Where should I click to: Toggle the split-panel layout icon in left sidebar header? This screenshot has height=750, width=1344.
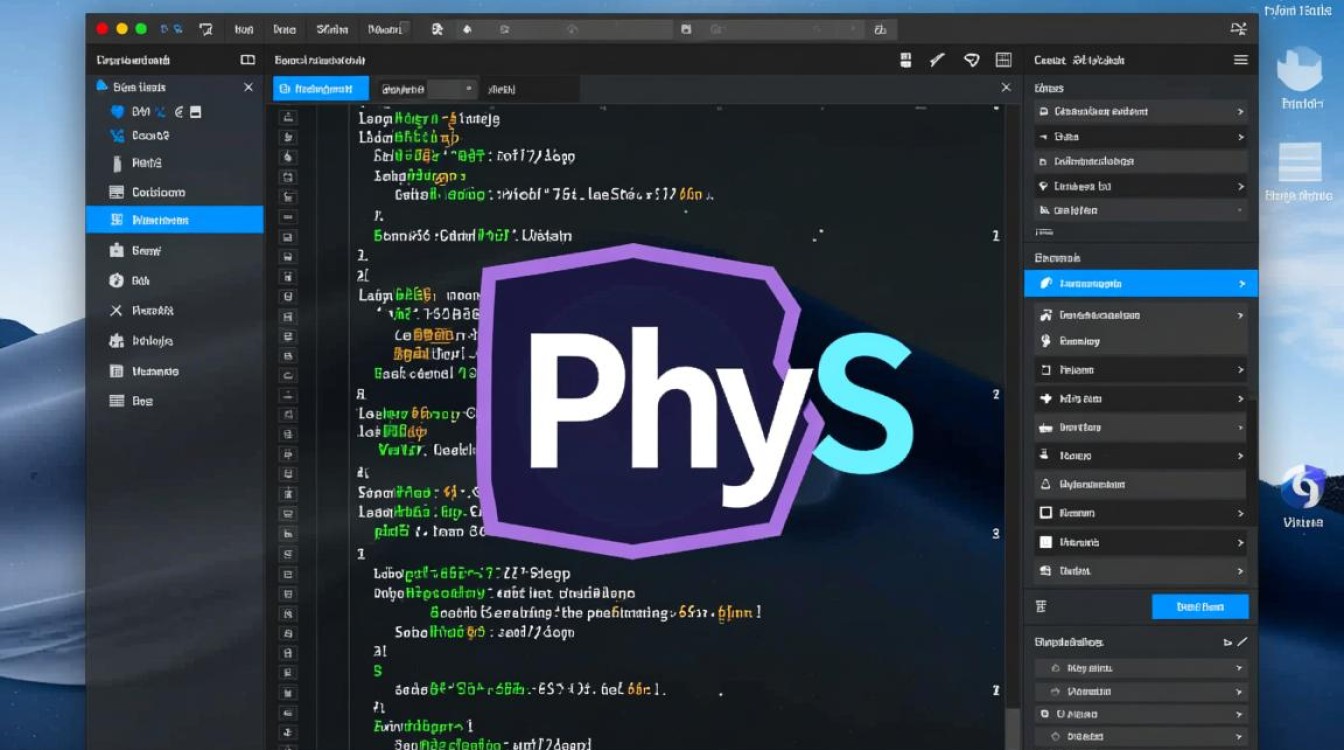coord(248,60)
